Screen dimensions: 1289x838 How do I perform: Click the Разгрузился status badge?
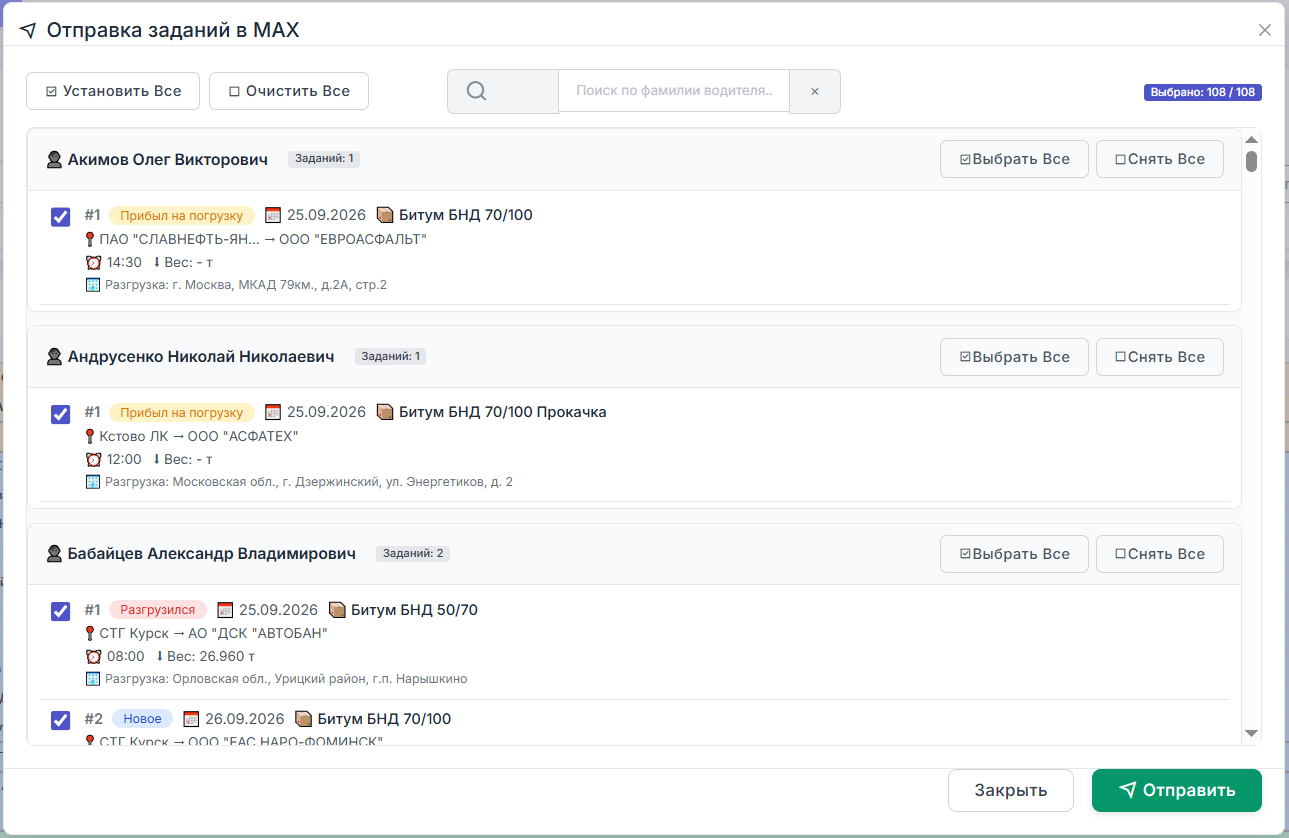158,610
